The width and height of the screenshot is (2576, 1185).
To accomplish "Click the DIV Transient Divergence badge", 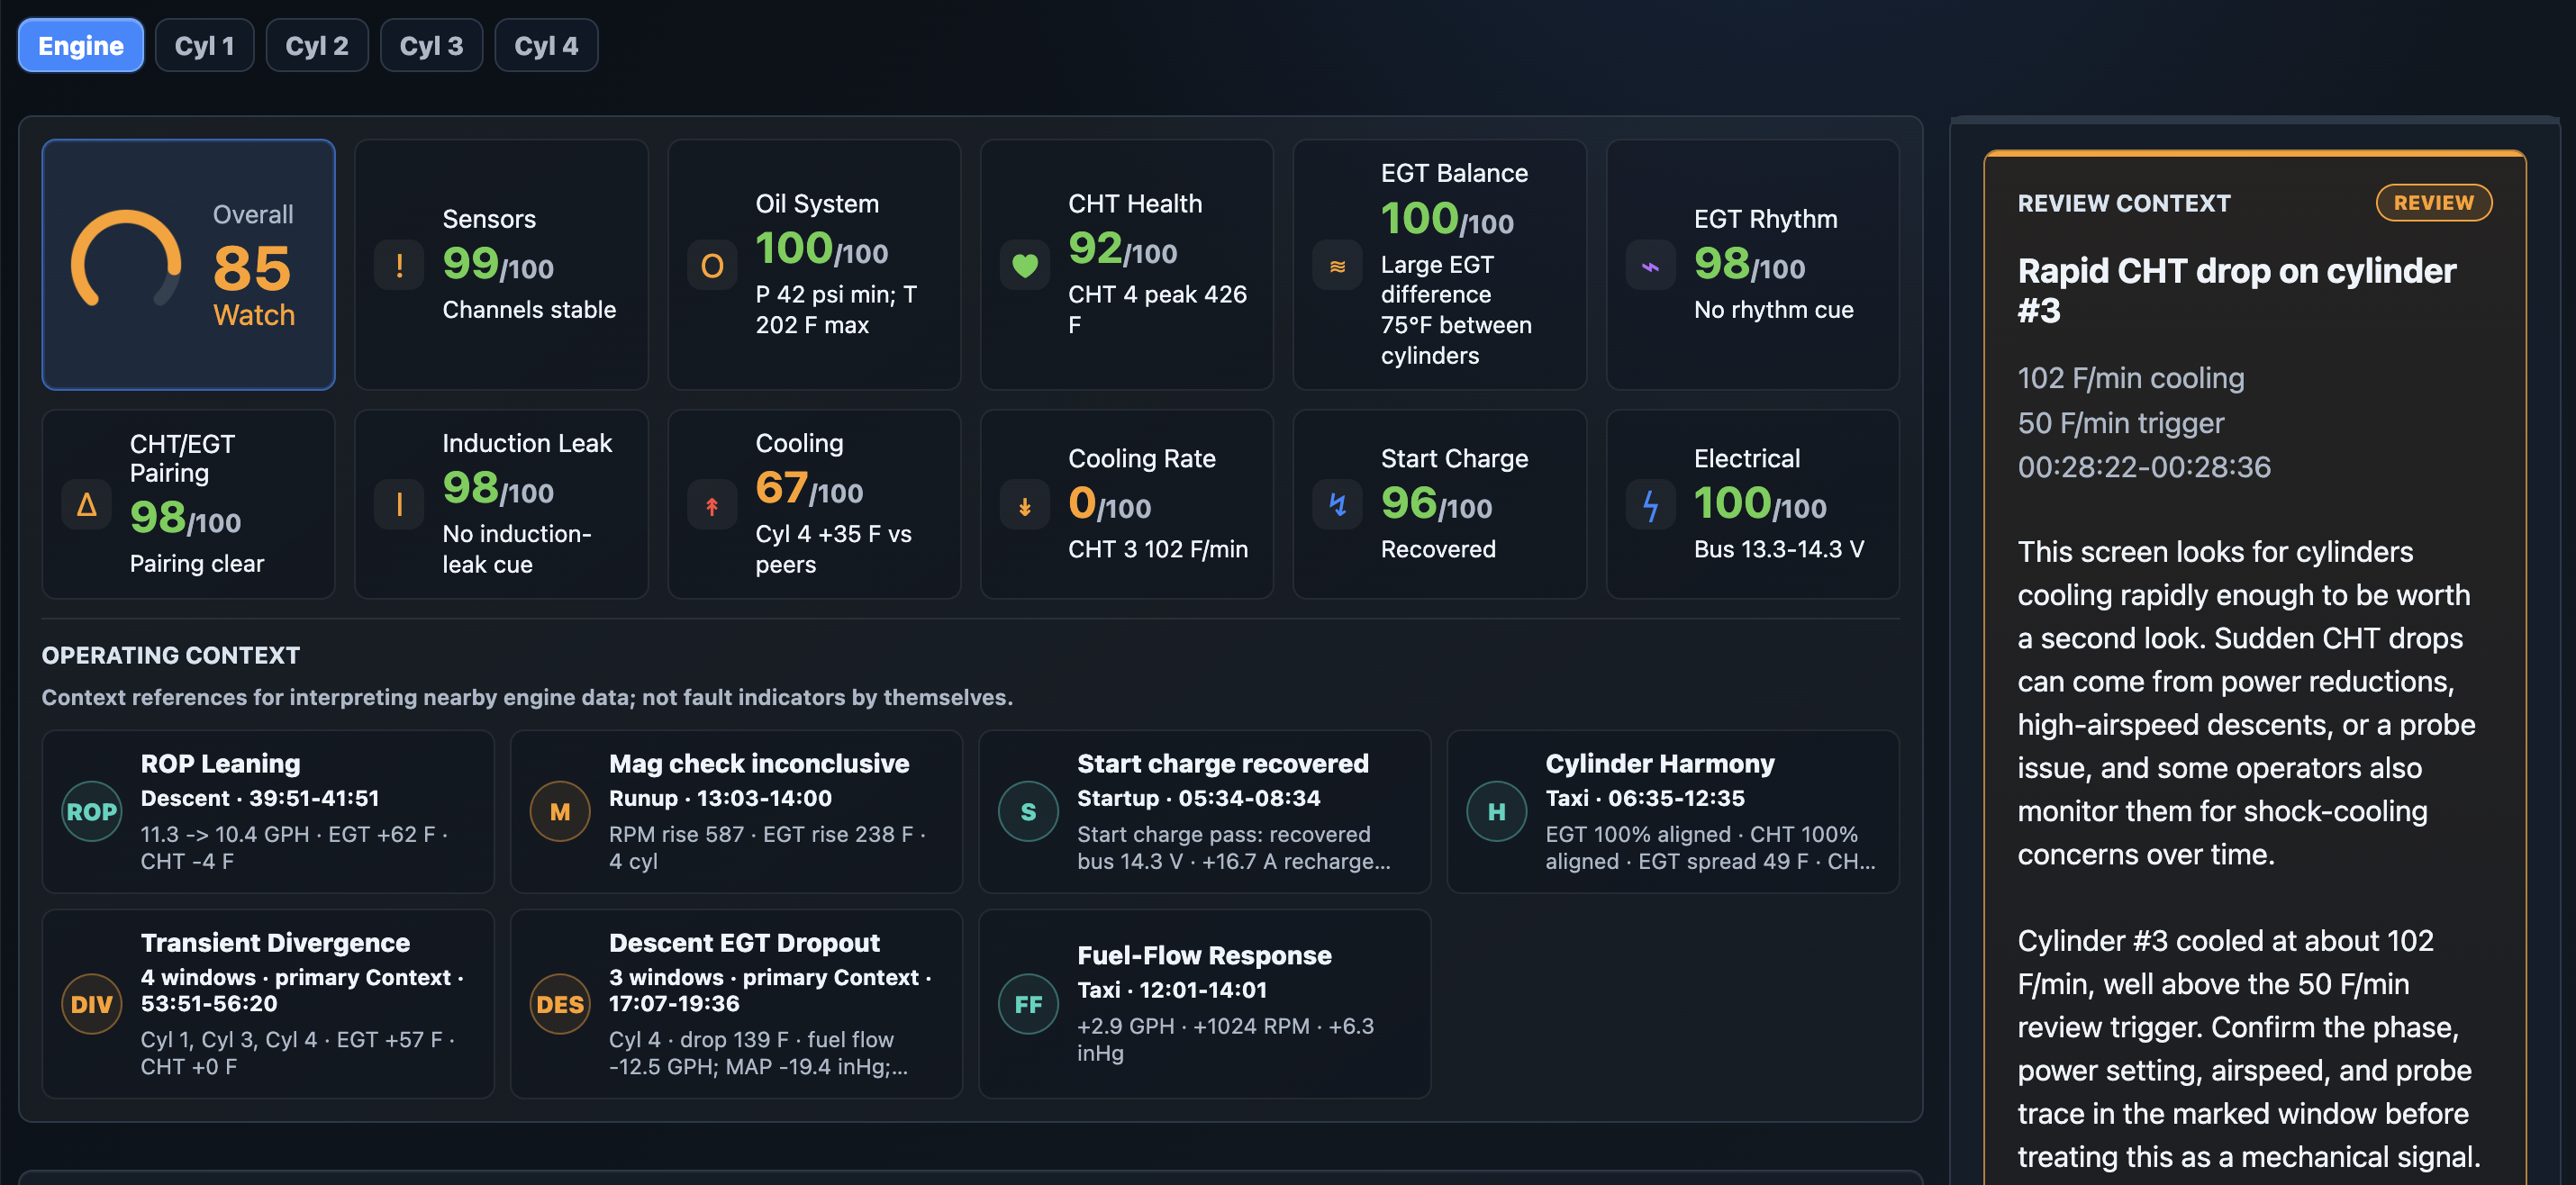I will pos(92,1003).
